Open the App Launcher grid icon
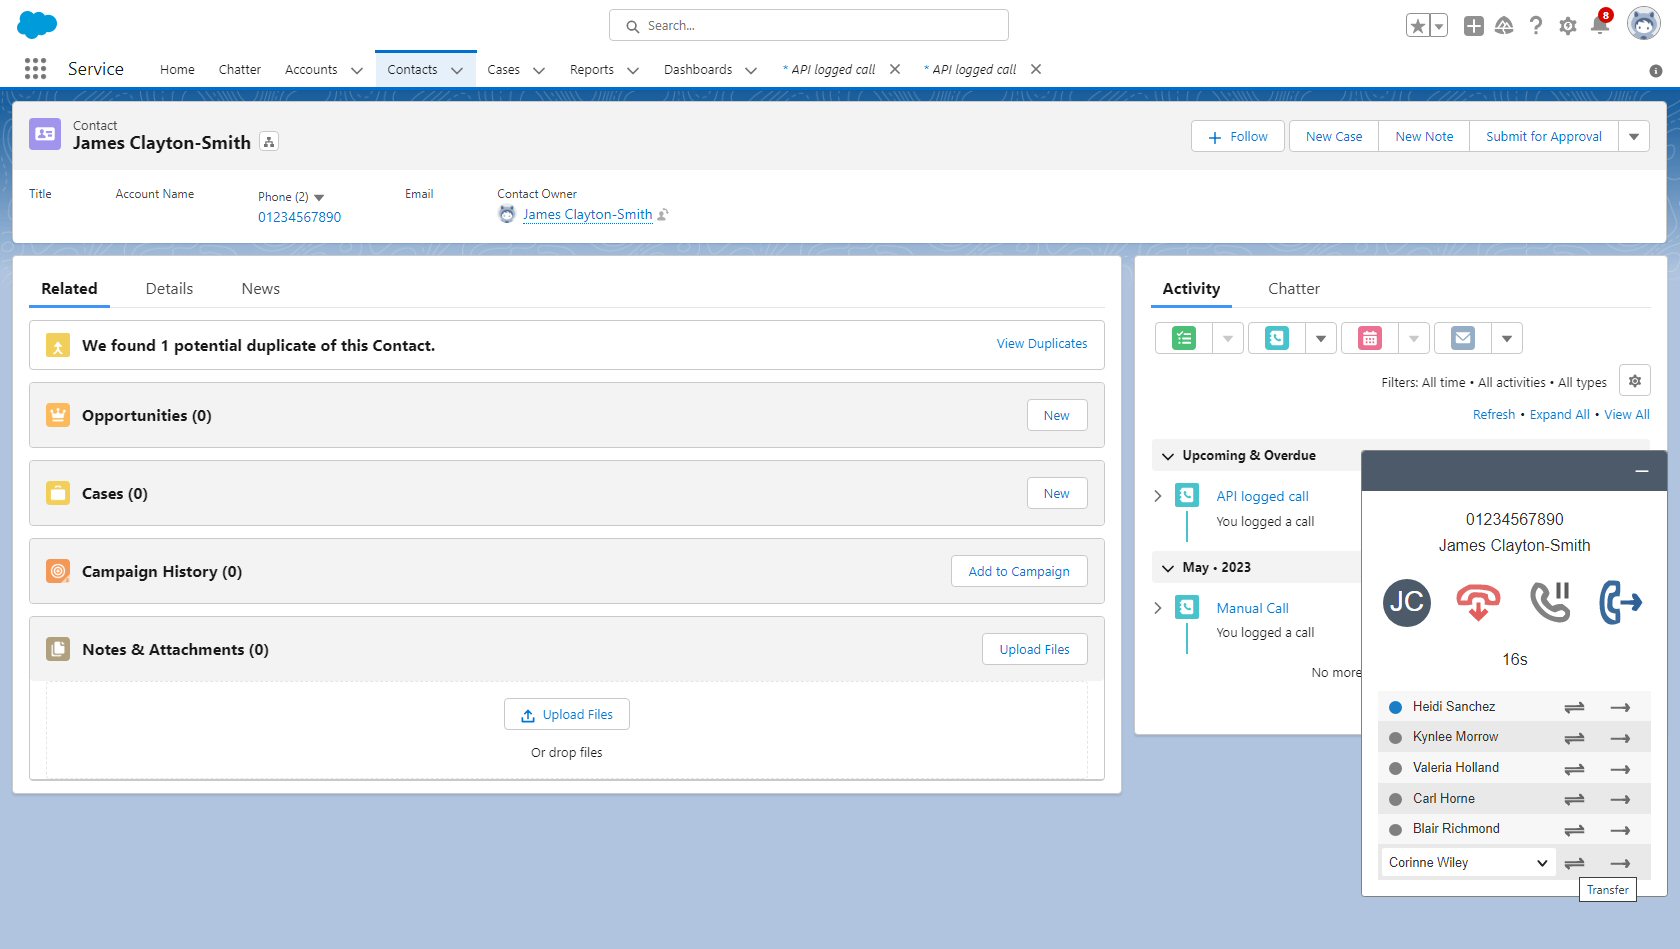The height and width of the screenshot is (949, 1680). (x=36, y=68)
